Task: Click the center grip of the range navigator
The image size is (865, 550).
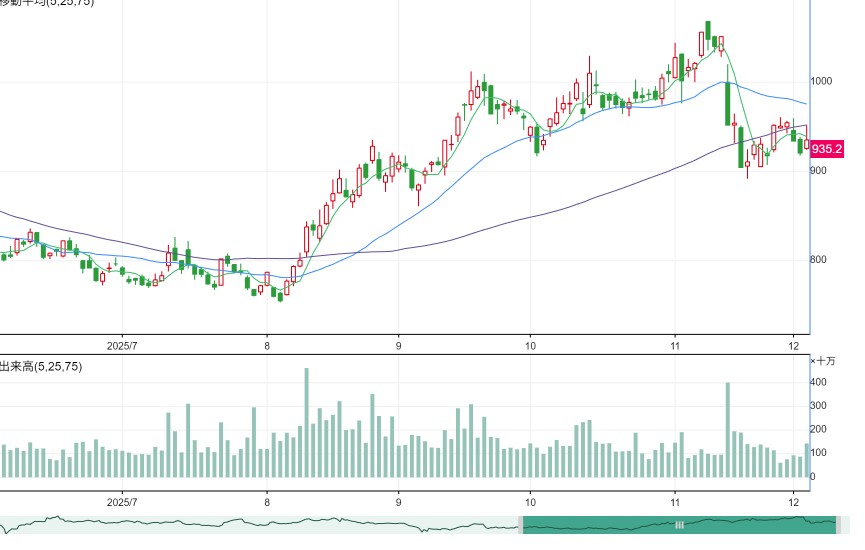Action: pyautogui.click(x=680, y=525)
